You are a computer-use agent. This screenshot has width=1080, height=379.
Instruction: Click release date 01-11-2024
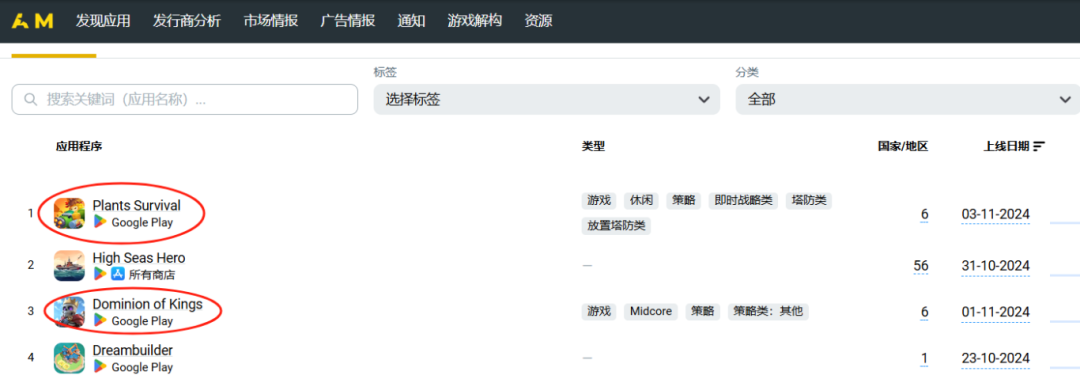tap(996, 312)
